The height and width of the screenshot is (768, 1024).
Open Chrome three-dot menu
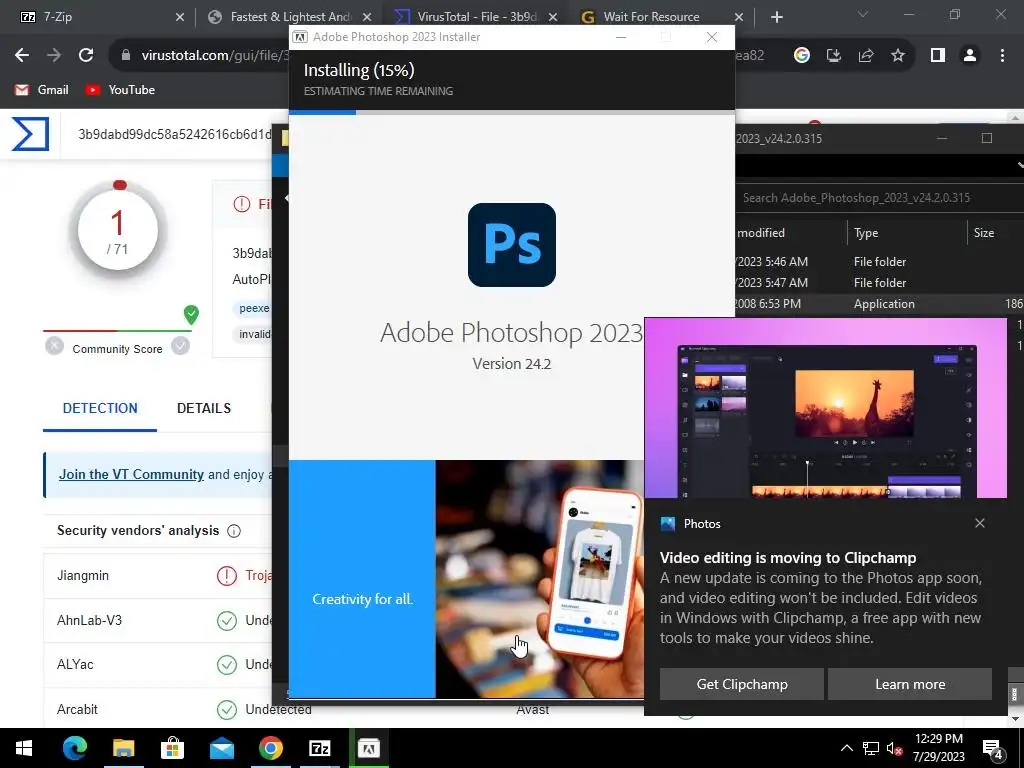coord(1002,56)
